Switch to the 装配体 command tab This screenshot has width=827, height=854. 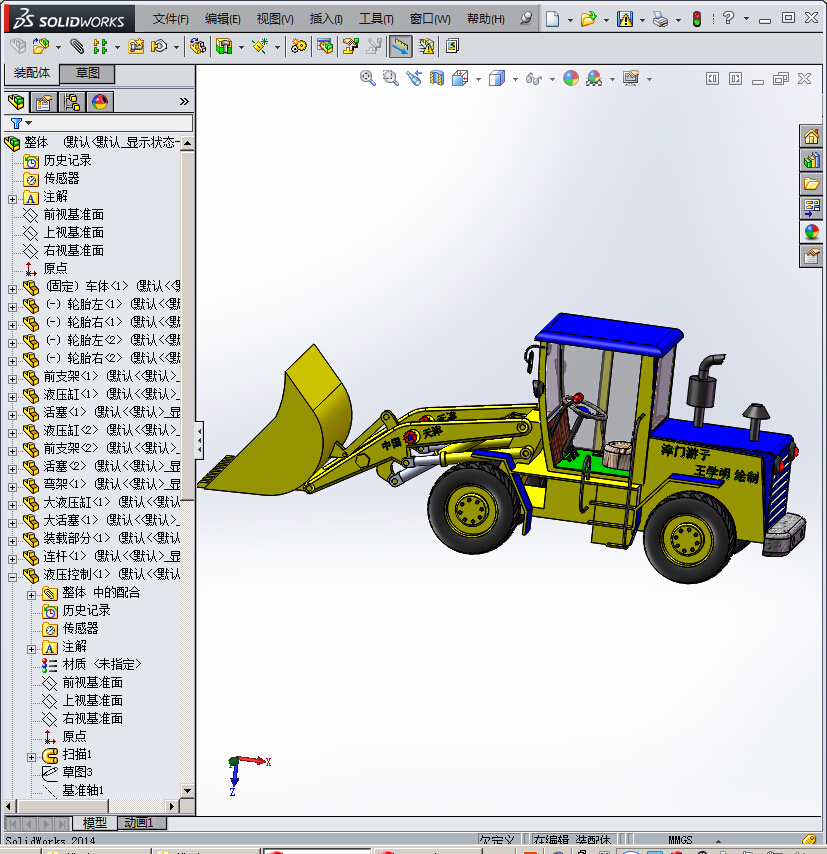(32, 73)
